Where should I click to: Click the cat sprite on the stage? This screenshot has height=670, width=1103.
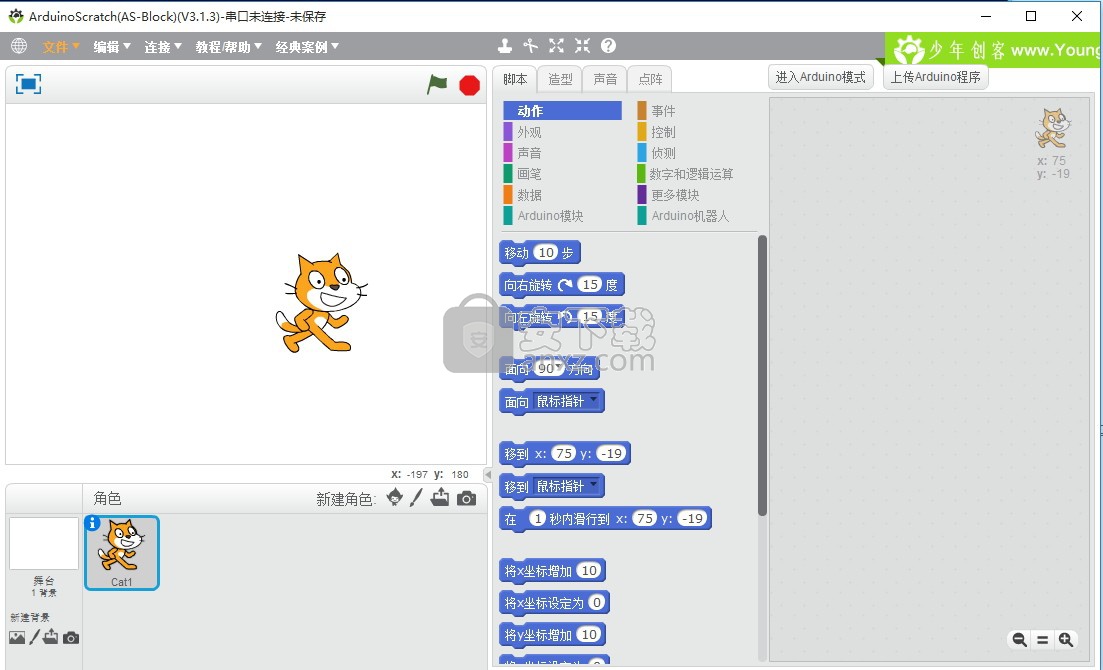[x=321, y=303]
